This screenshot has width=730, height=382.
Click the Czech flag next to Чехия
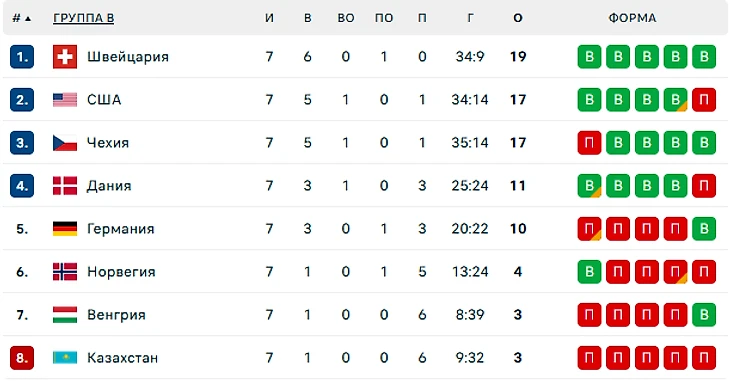click(65, 143)
